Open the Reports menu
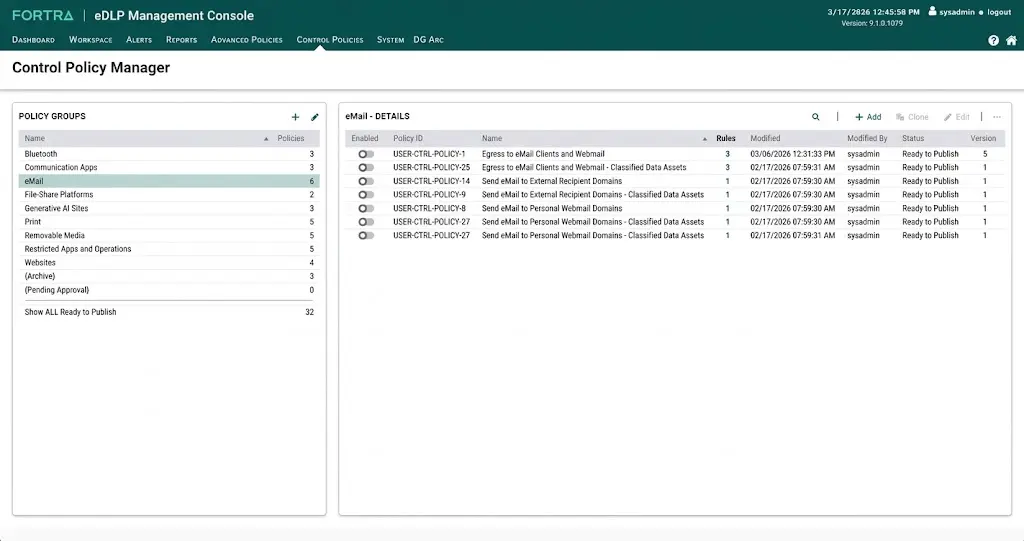The width and height of the screenshot is (1024, 541). (182, 40)
